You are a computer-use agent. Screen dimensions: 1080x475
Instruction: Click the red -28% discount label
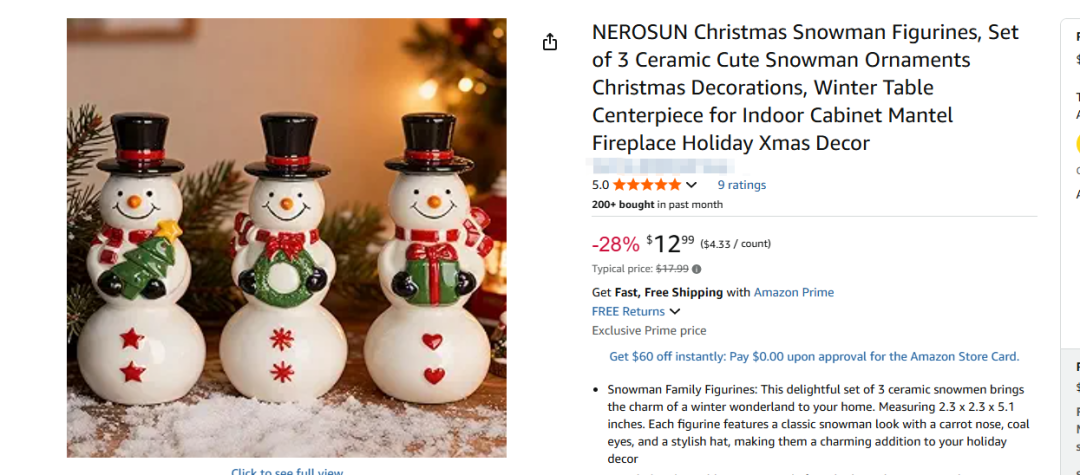tap(616, 244)
